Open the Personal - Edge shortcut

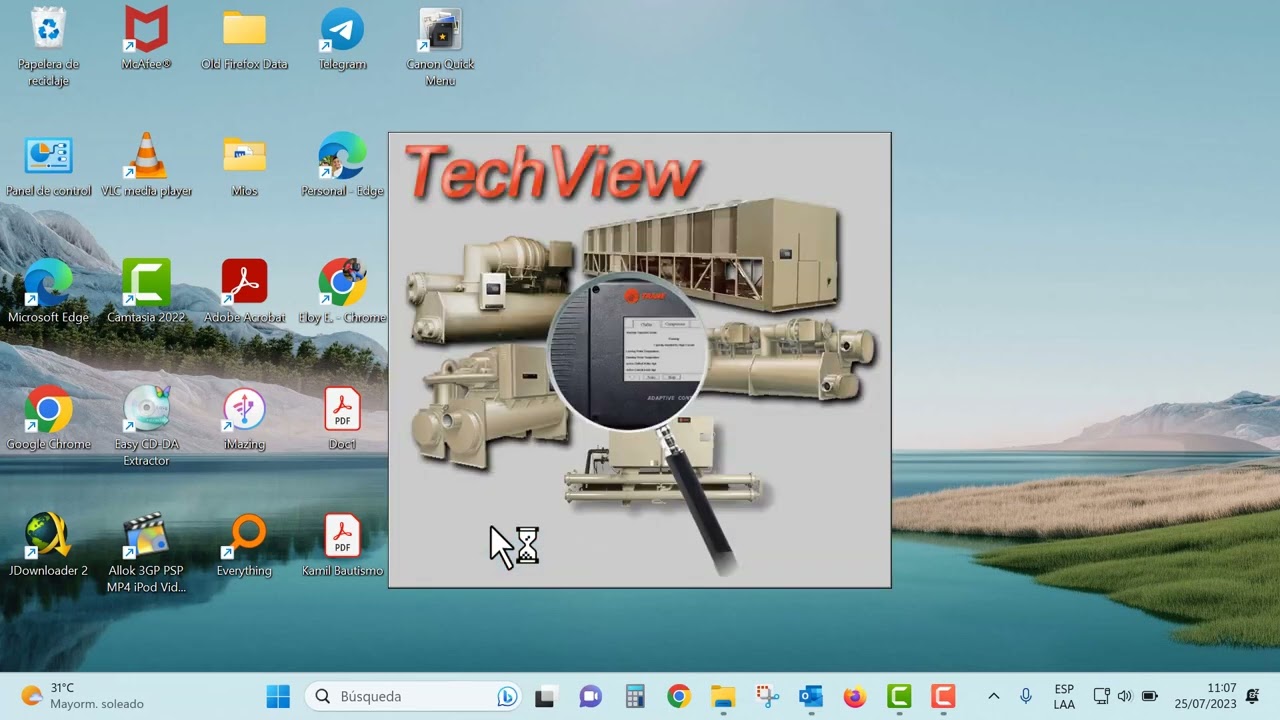coord(342,165)
